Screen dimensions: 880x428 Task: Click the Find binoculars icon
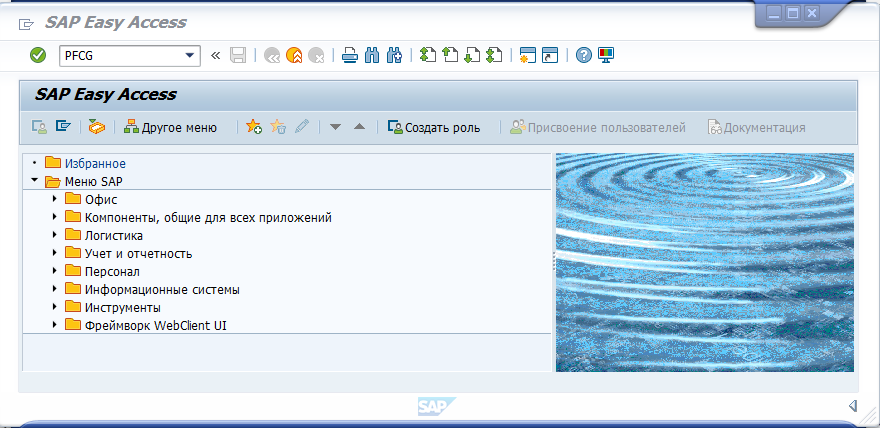tap(372, 55)
